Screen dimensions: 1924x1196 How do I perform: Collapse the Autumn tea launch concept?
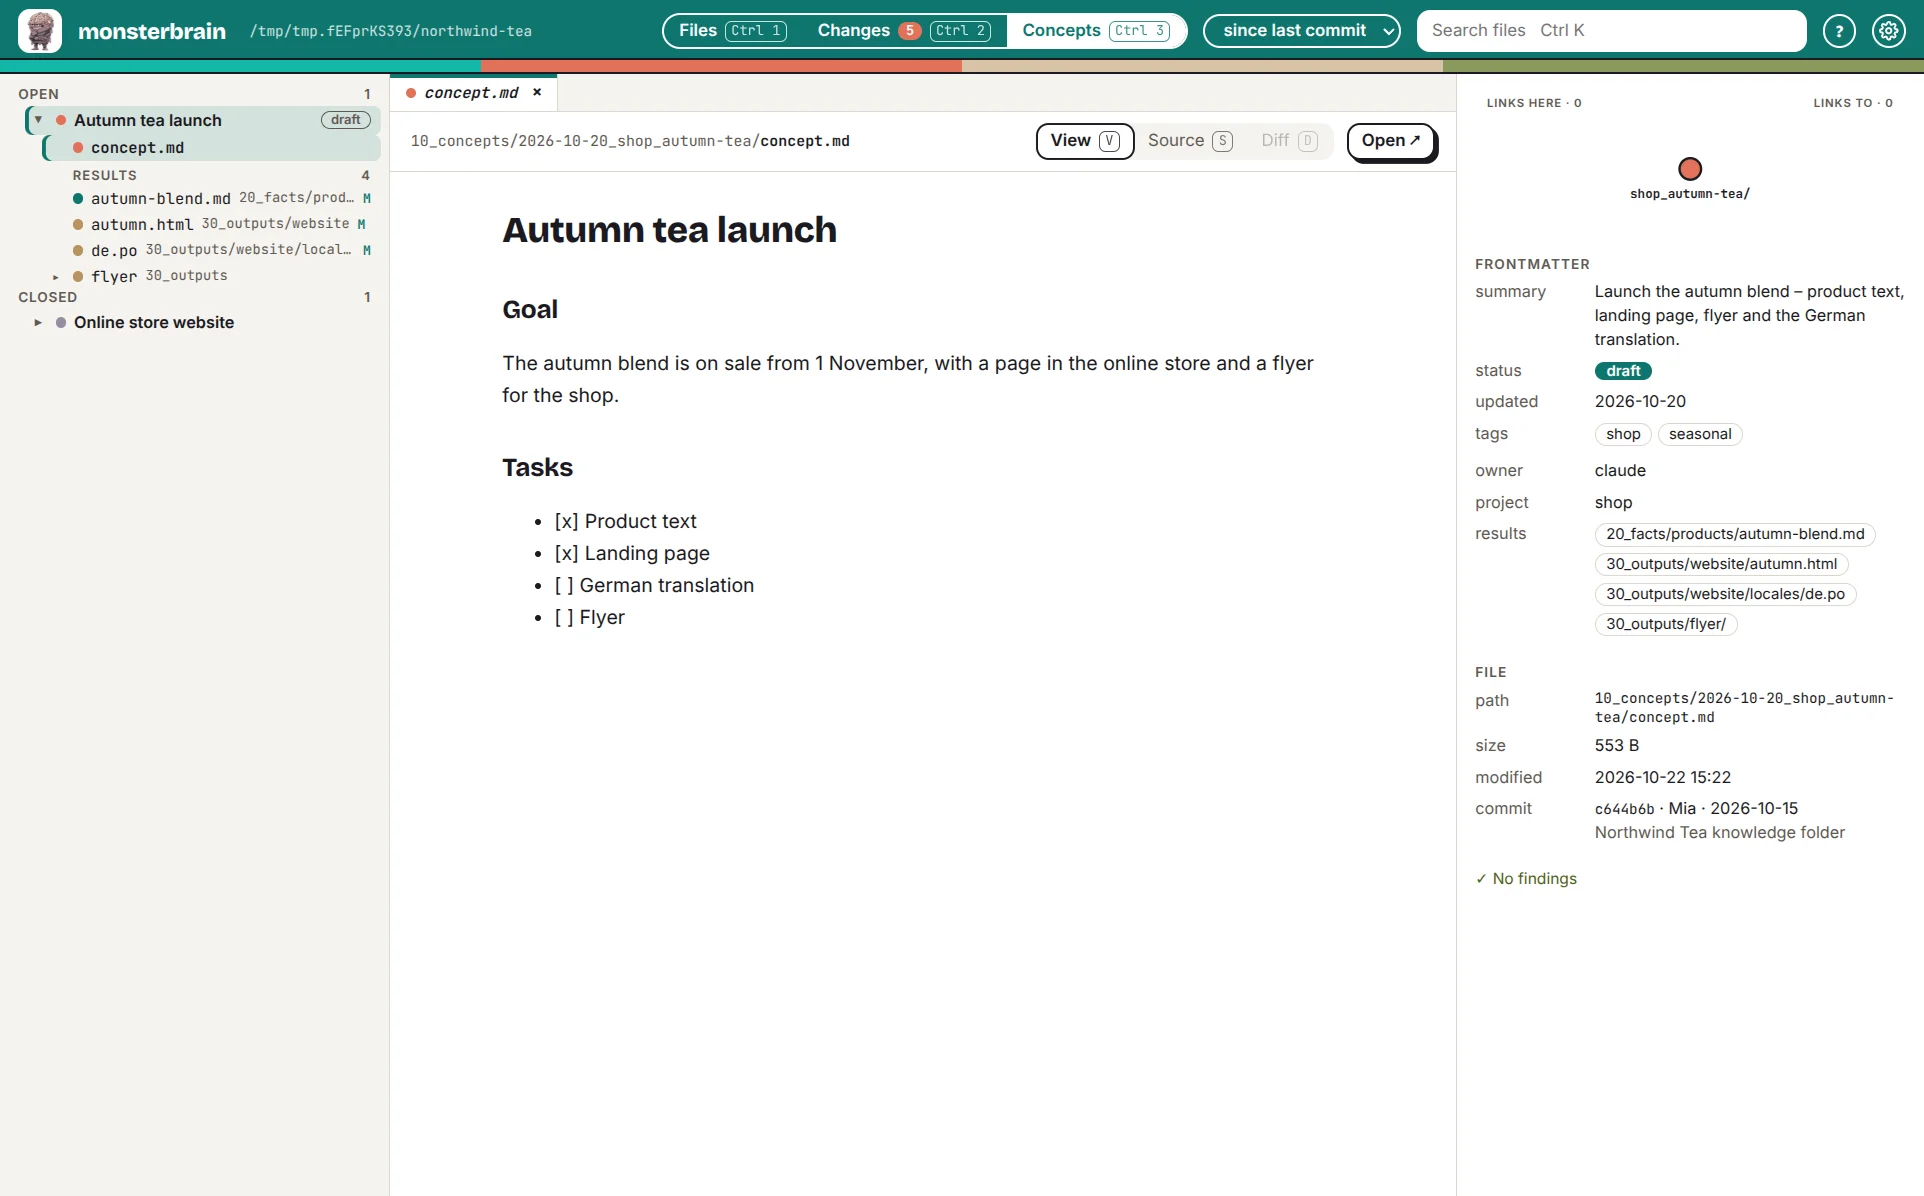coord(38,120)
